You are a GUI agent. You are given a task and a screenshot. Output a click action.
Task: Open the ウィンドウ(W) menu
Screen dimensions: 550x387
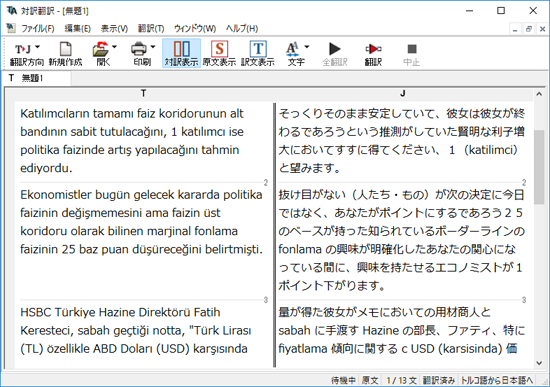(195, 28)
